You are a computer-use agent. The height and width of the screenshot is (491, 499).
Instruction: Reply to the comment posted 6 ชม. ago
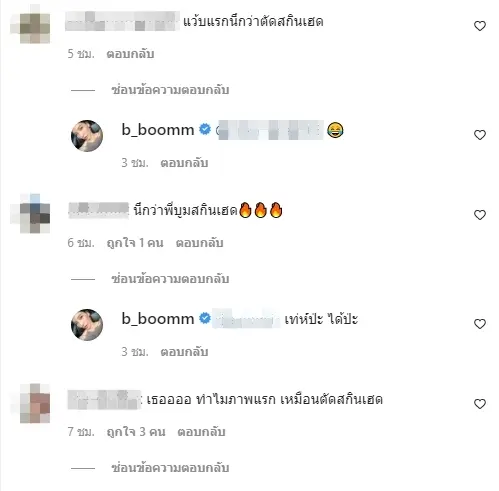pos(199,243)
